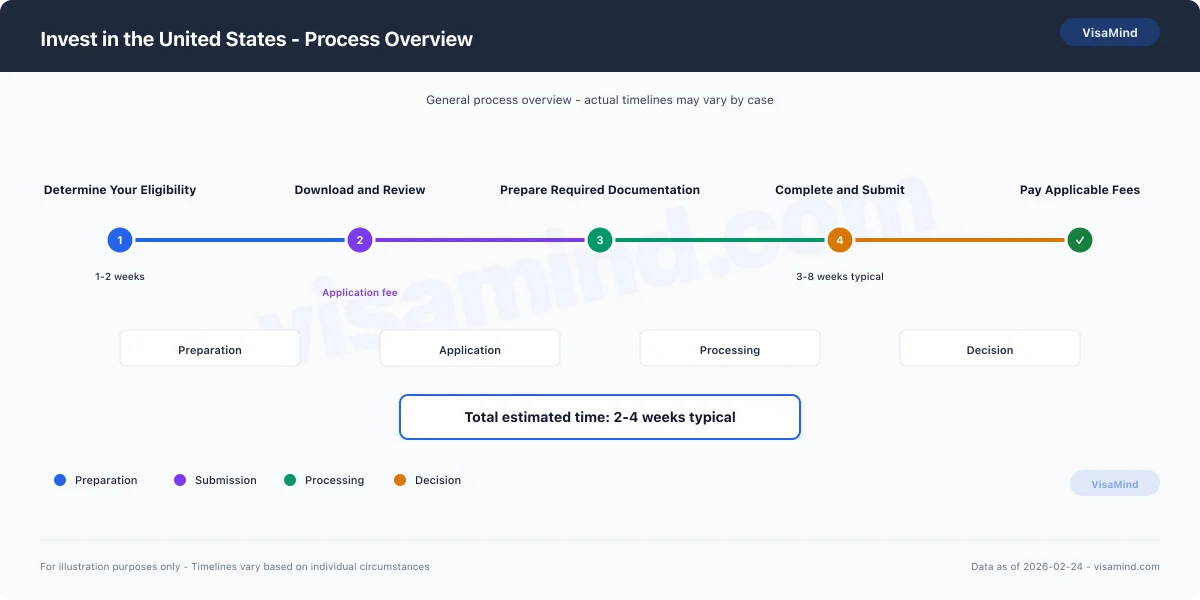
Task: Select the orange step 4 marker
Action: (x=840, y=240)
